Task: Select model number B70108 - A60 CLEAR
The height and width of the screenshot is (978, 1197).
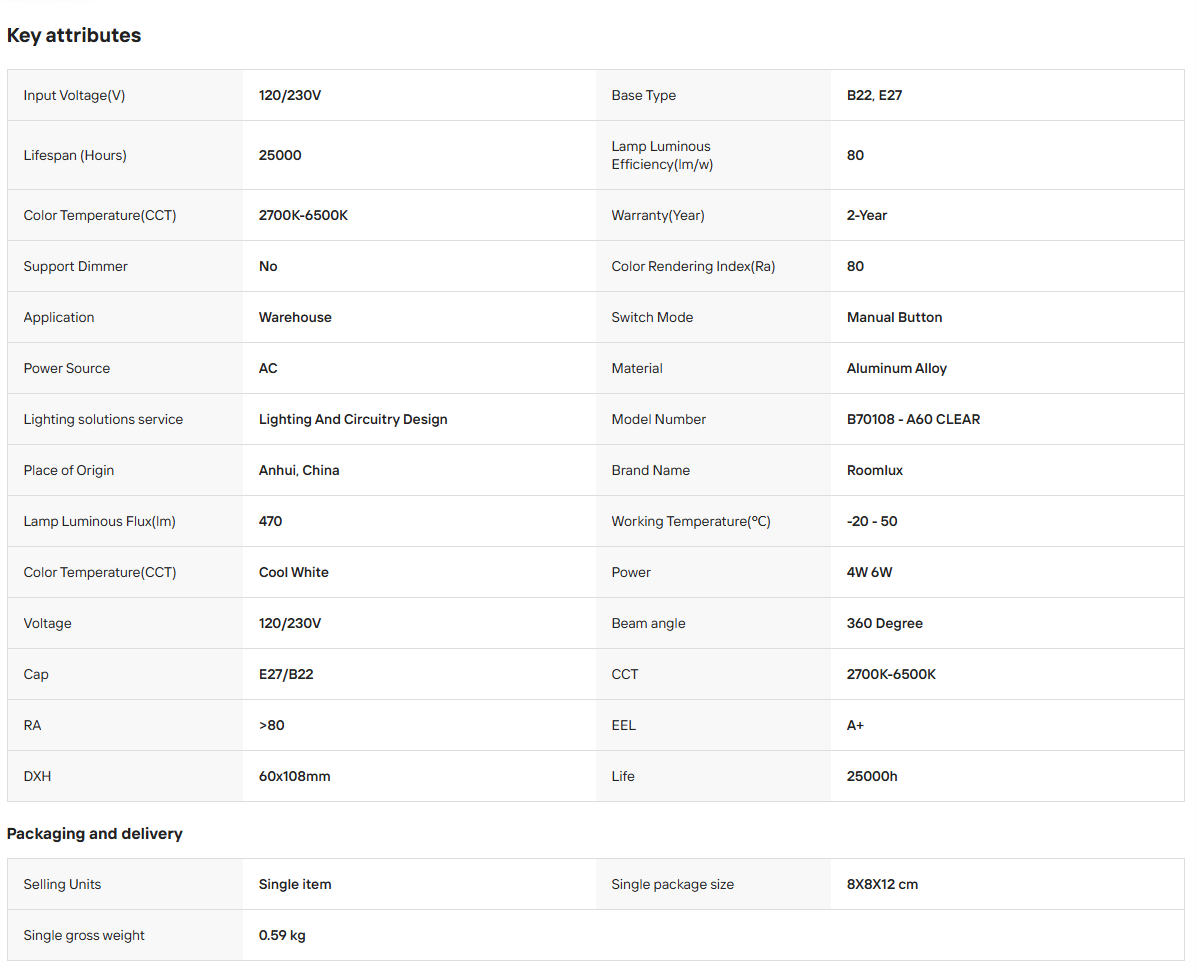Action: click(913, 419)
